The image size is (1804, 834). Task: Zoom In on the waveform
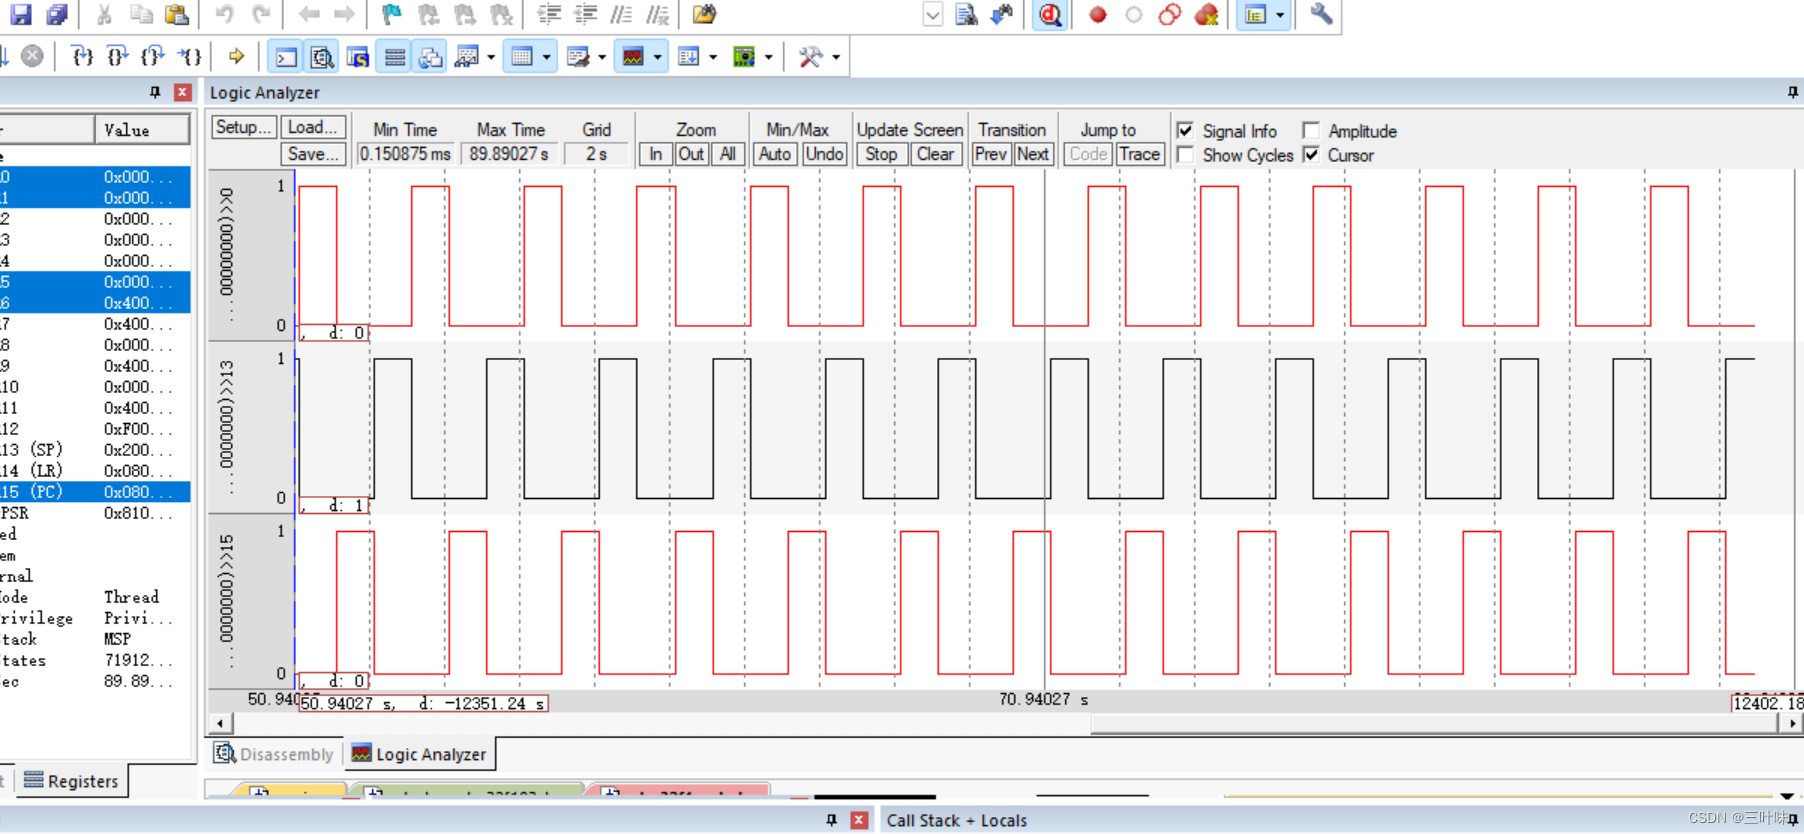click(655, 154)
